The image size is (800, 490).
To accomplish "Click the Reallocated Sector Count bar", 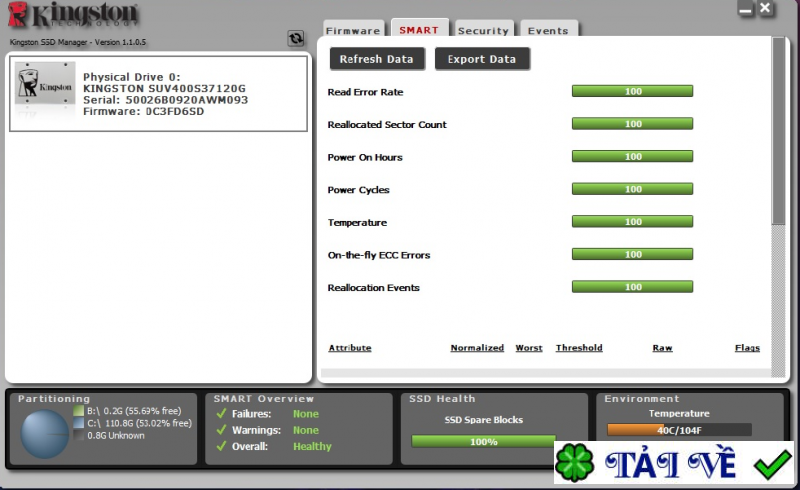I will click(x=633, y=124).
